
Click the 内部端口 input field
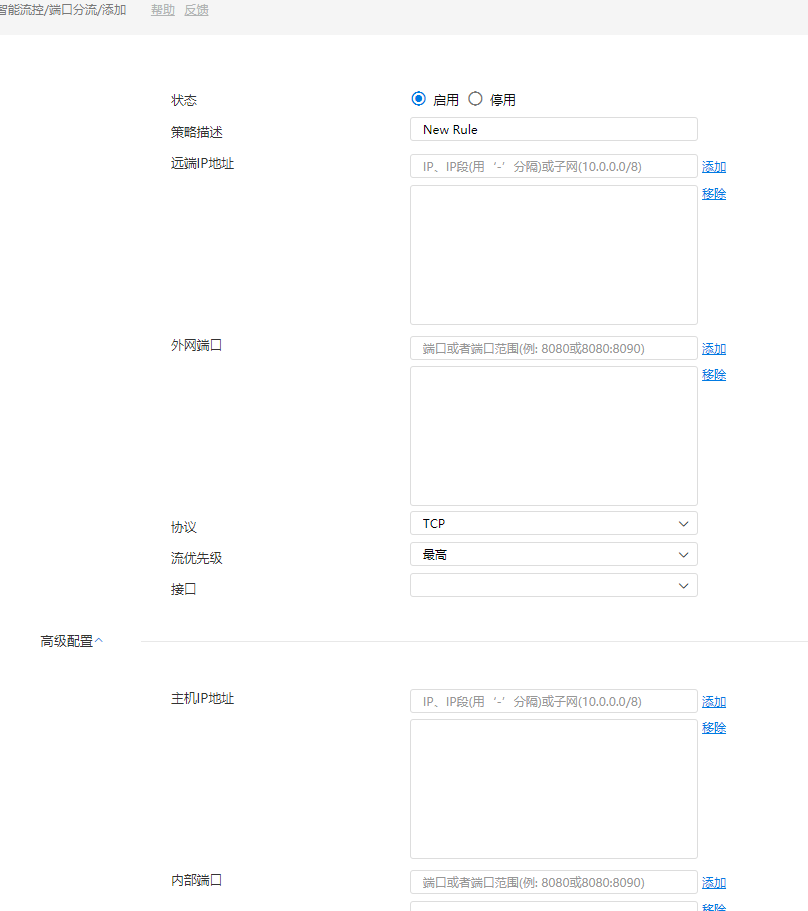pyautogui.click(x=553, y=882)
